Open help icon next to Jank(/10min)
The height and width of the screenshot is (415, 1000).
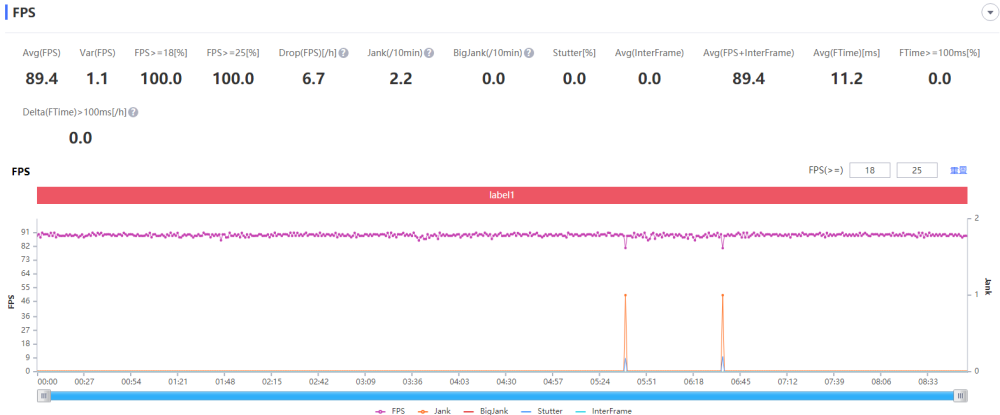pyautogui.click(x=429, y=53)
